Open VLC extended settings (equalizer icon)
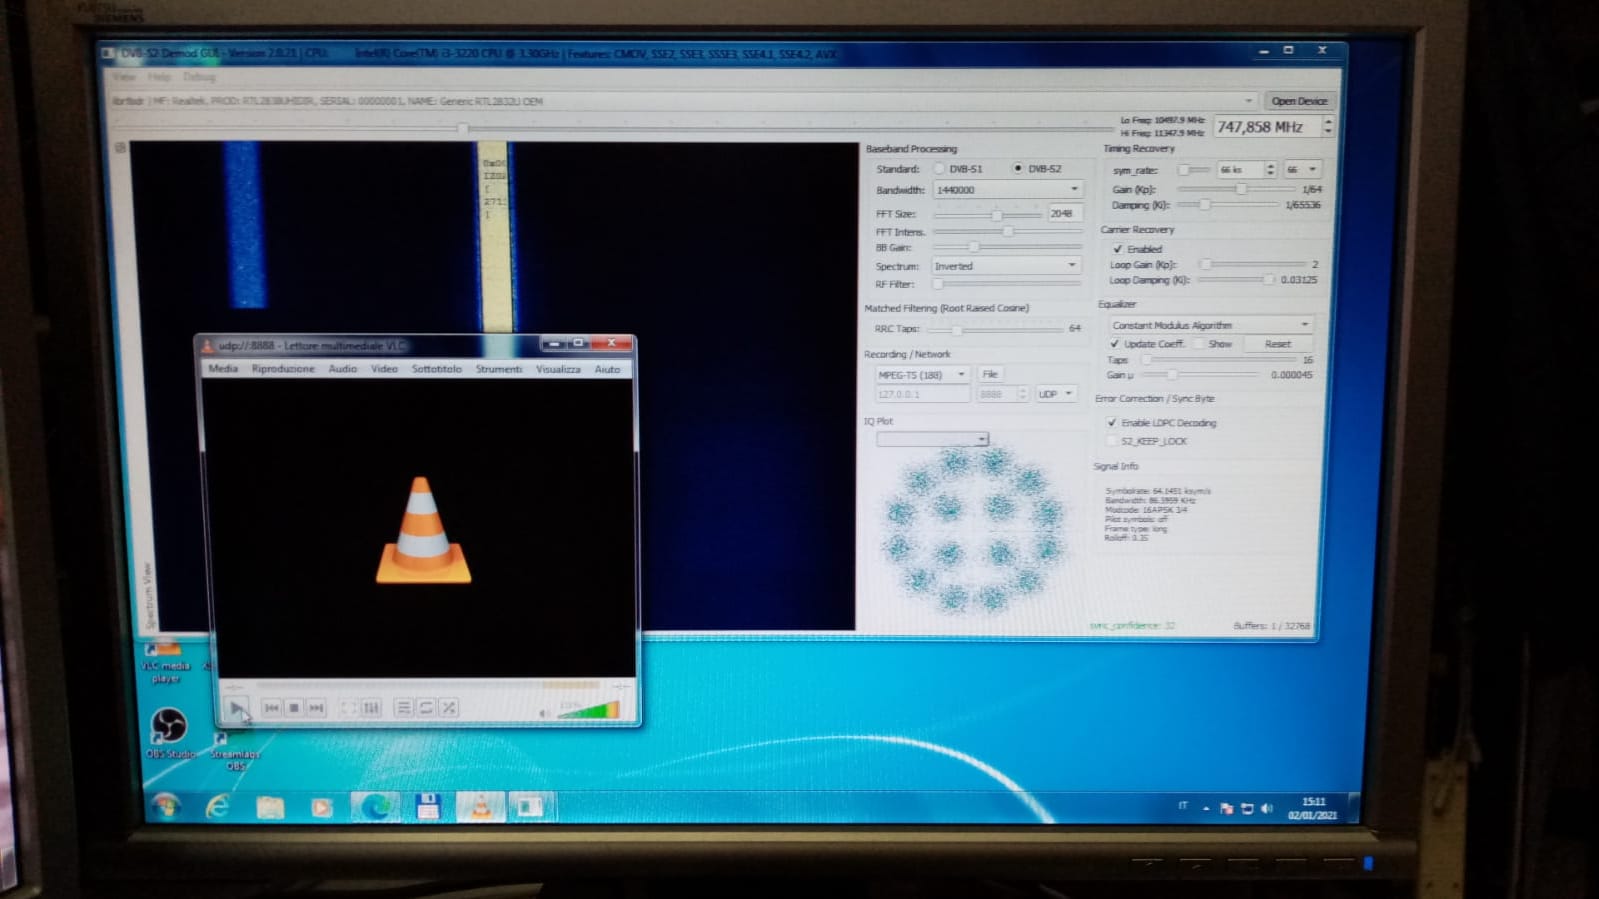1599x899 pixels. point(371,708)
